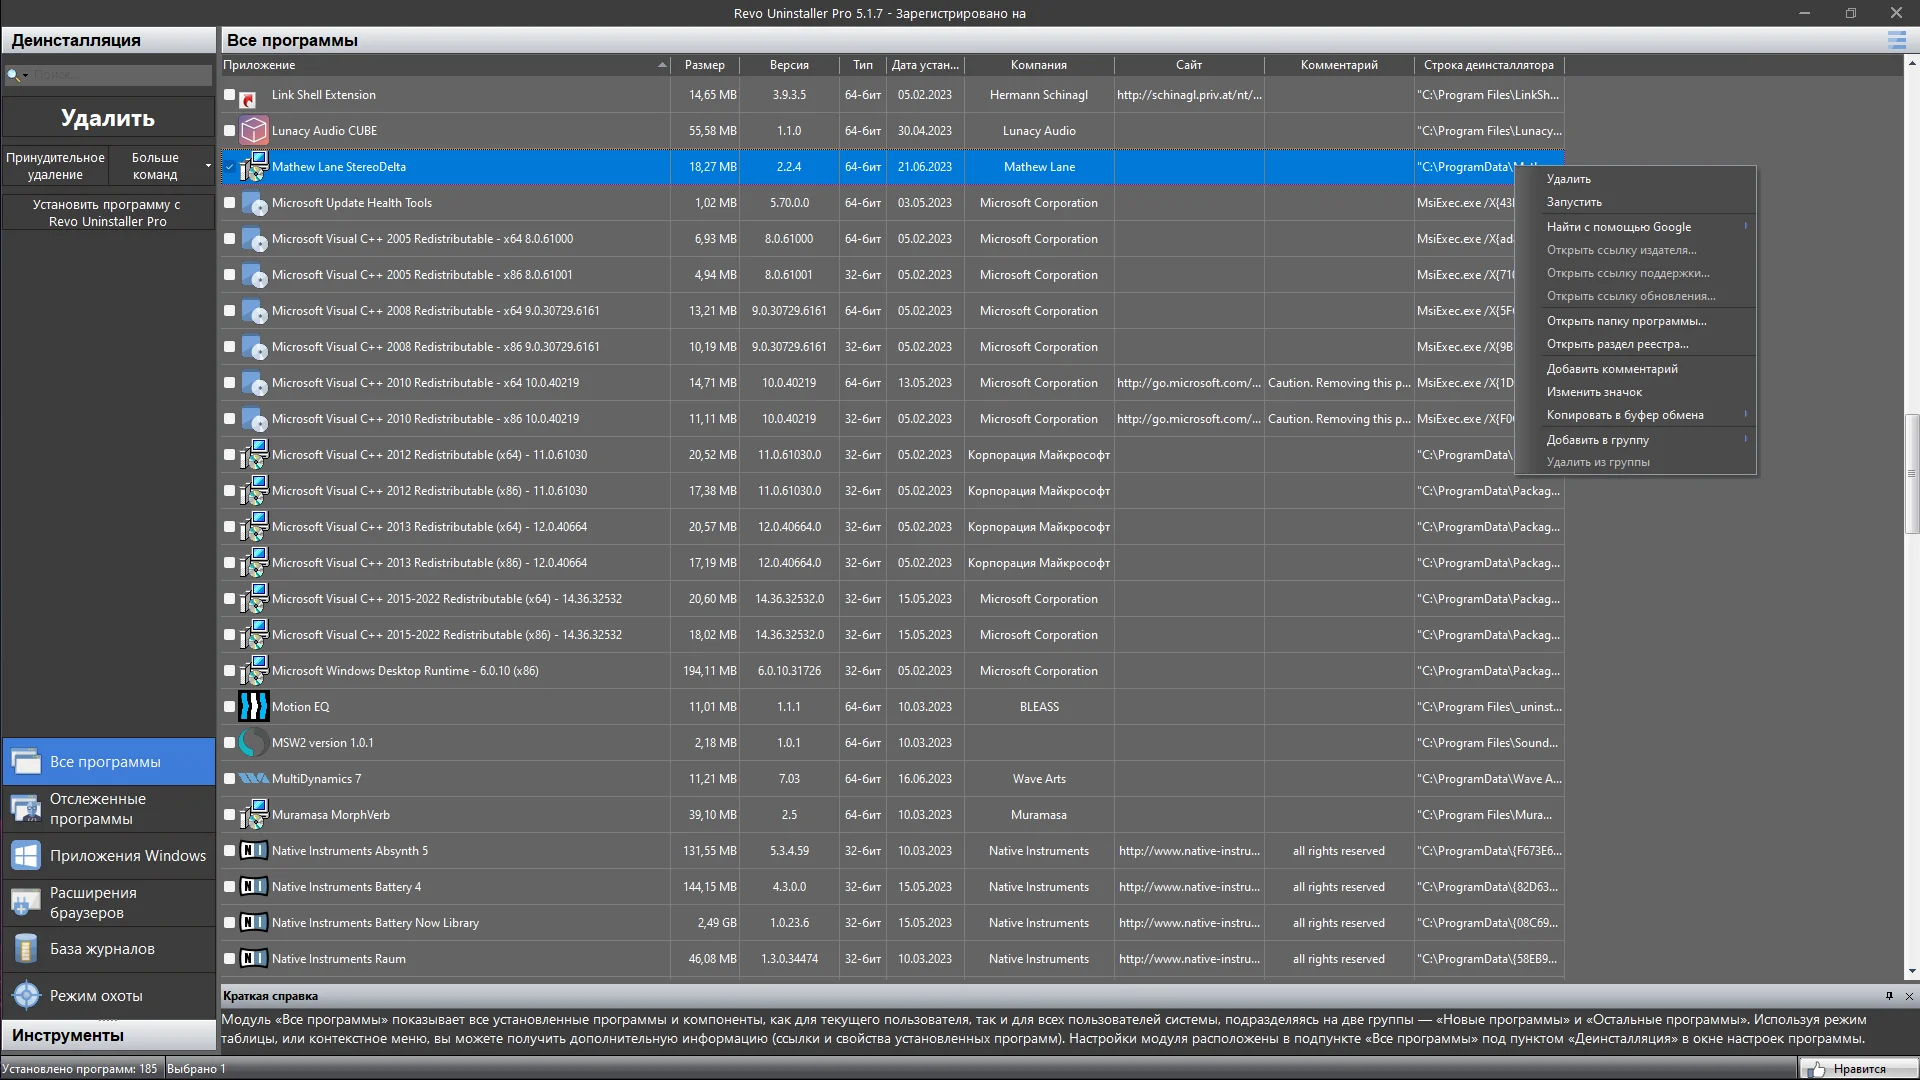The height and width of the screenshot is (1080, 1920).
Task: Tick the MSW2 version 1.0.1 checkbox
Action: [230, 743]
